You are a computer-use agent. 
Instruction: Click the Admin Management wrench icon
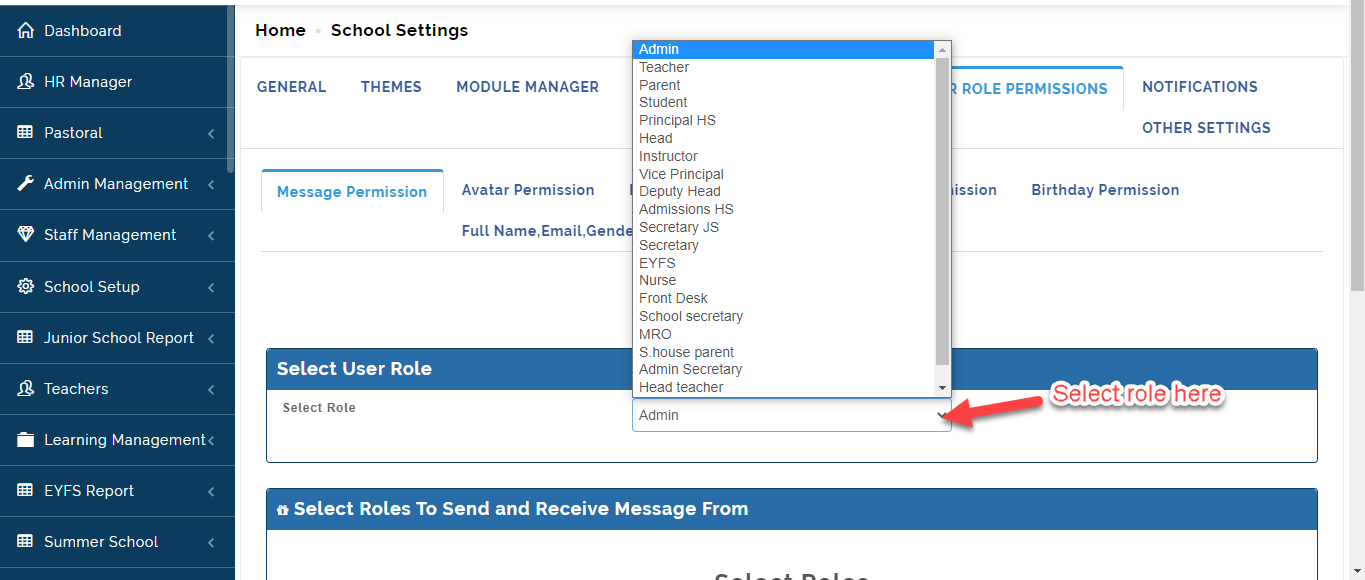coord(25,184)
